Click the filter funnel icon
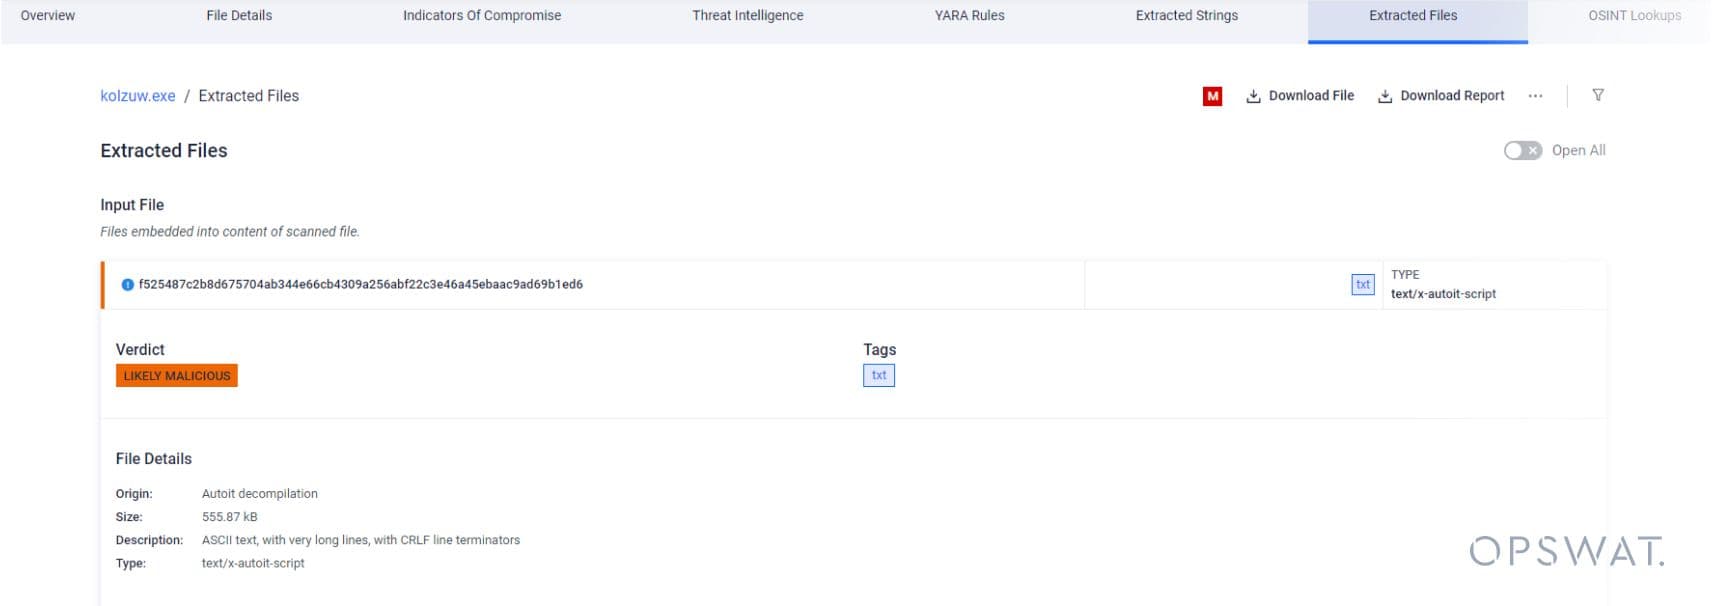The width and height of the screenshot is (1712, 606). (1598, 95)
